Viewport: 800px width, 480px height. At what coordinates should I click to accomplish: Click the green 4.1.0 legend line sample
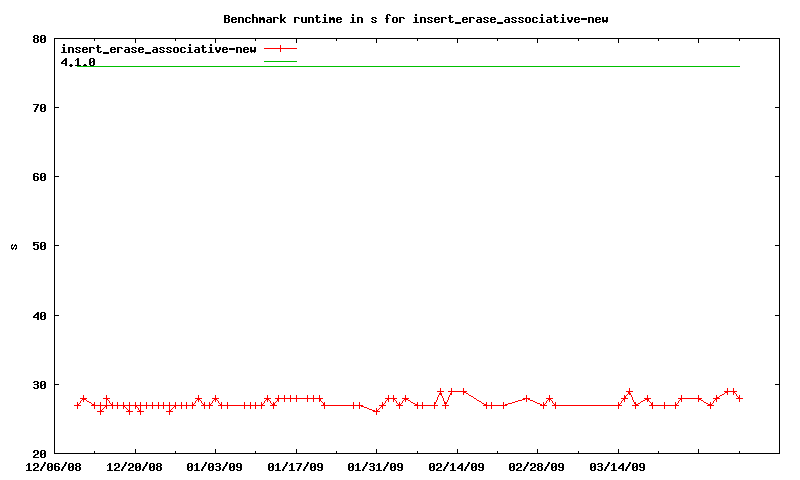coord(281,62)
